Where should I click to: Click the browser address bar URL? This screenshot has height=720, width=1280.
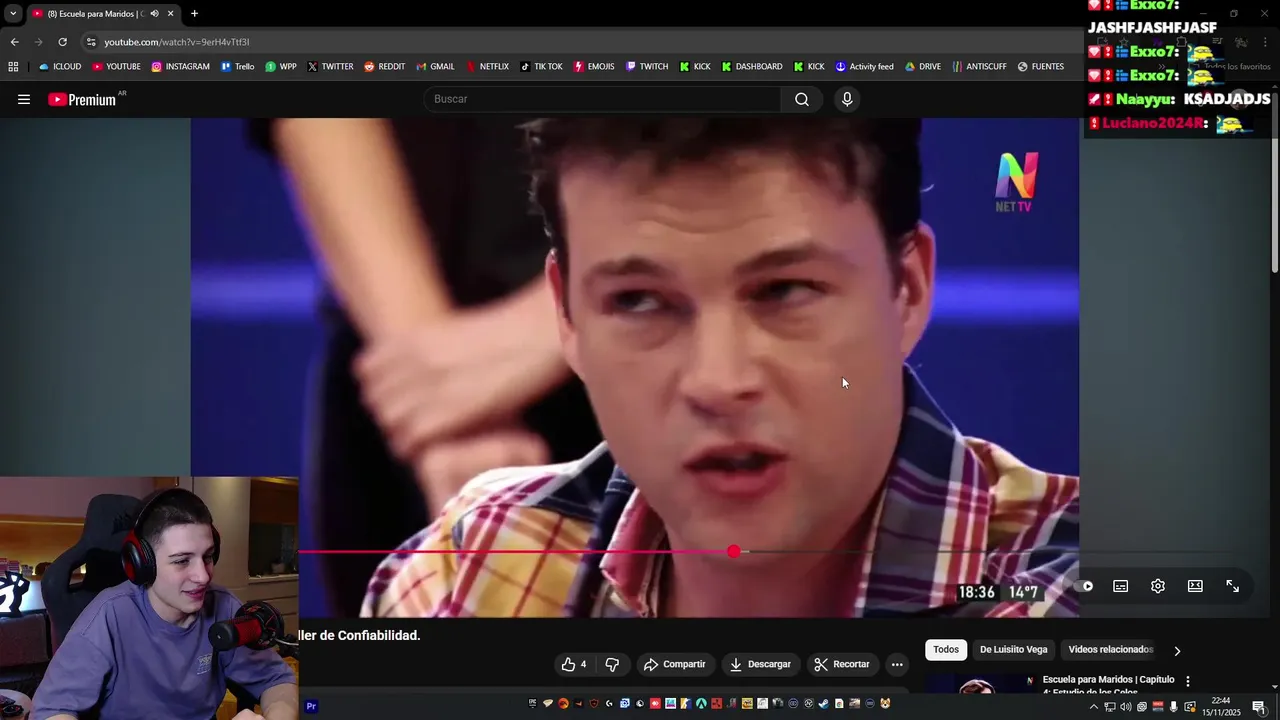click(177, 42)
